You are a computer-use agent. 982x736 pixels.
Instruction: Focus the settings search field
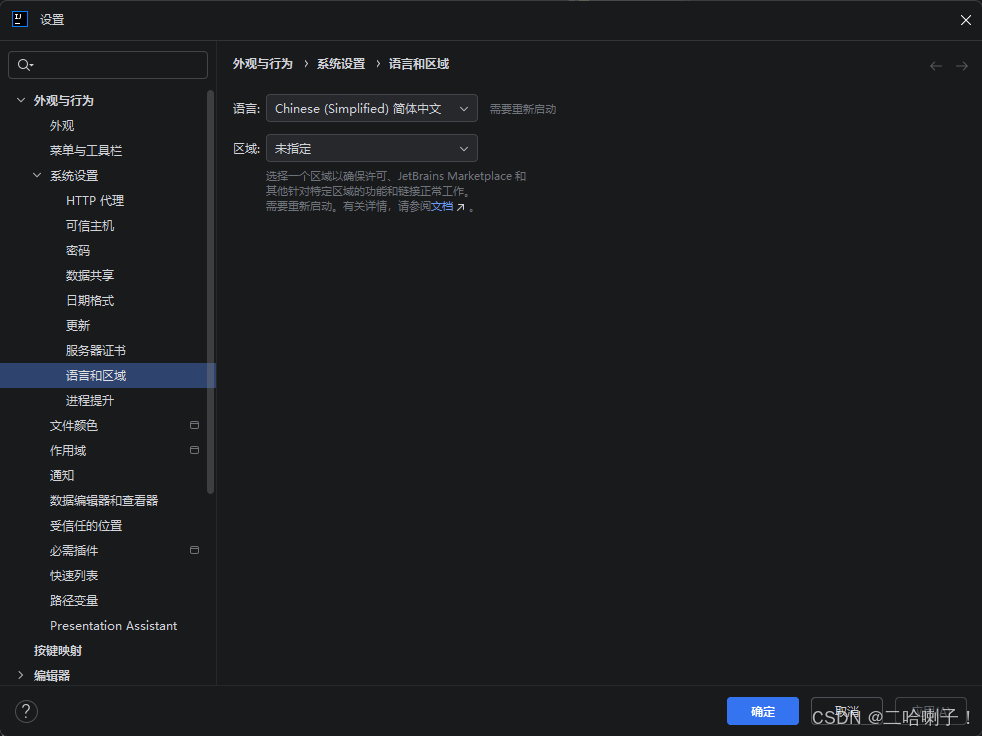click(108, 65)
